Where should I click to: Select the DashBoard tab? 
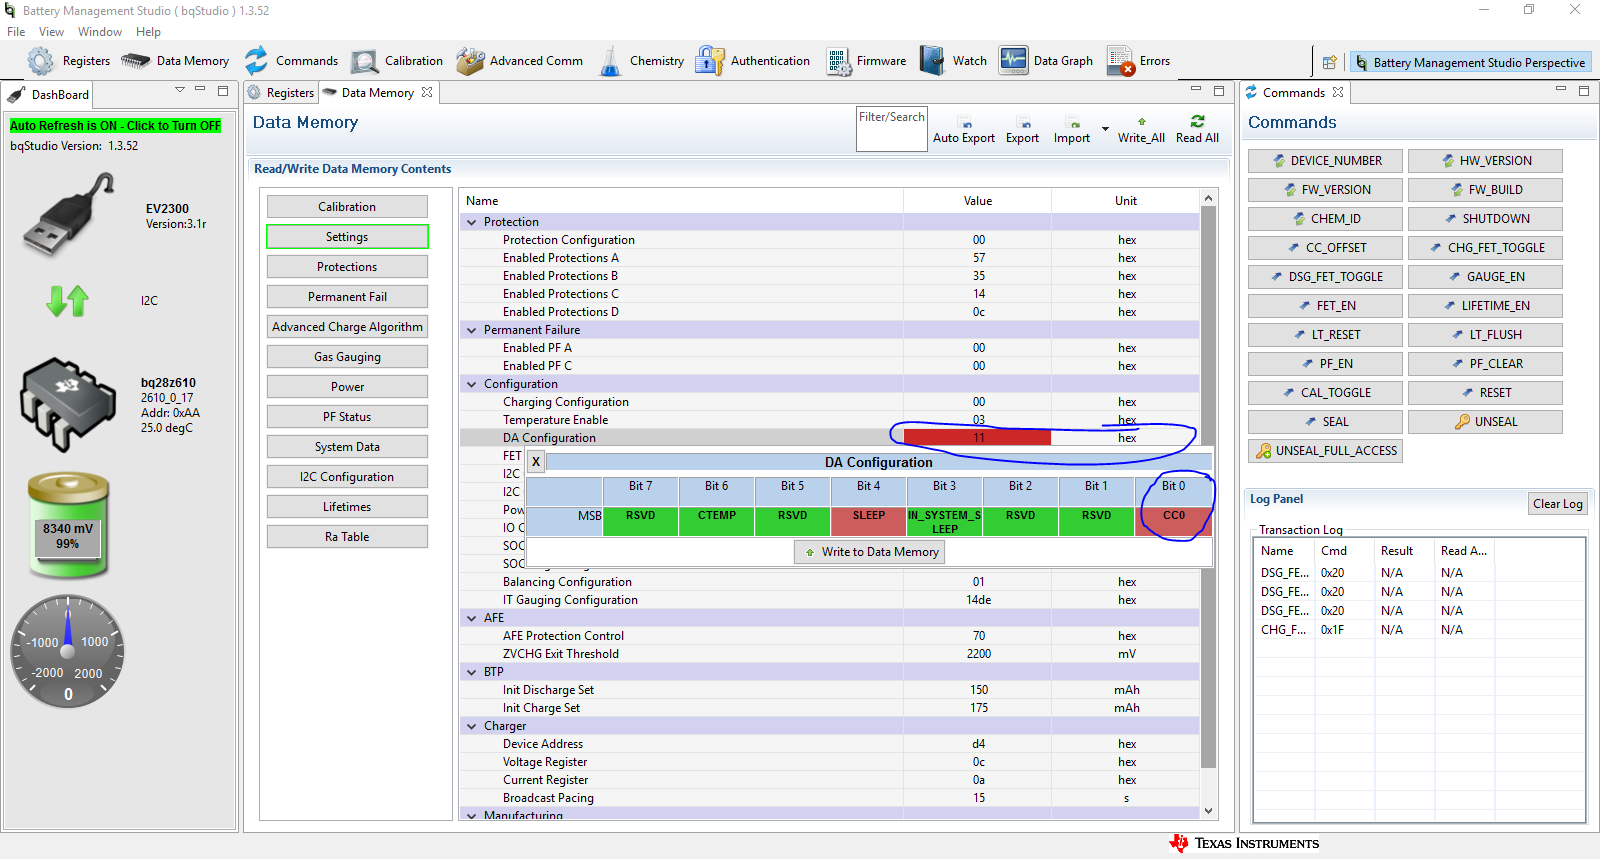(x=49, y=95)
